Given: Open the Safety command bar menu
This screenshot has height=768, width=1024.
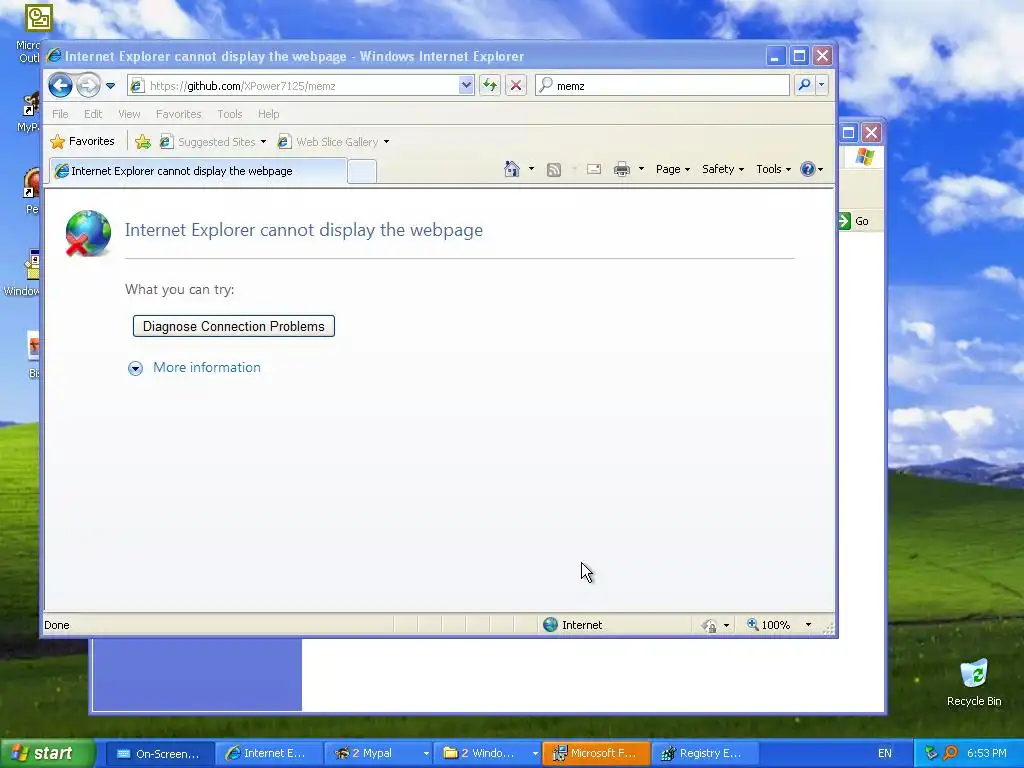Looking at the screenshot, I should tap(723, 169).
